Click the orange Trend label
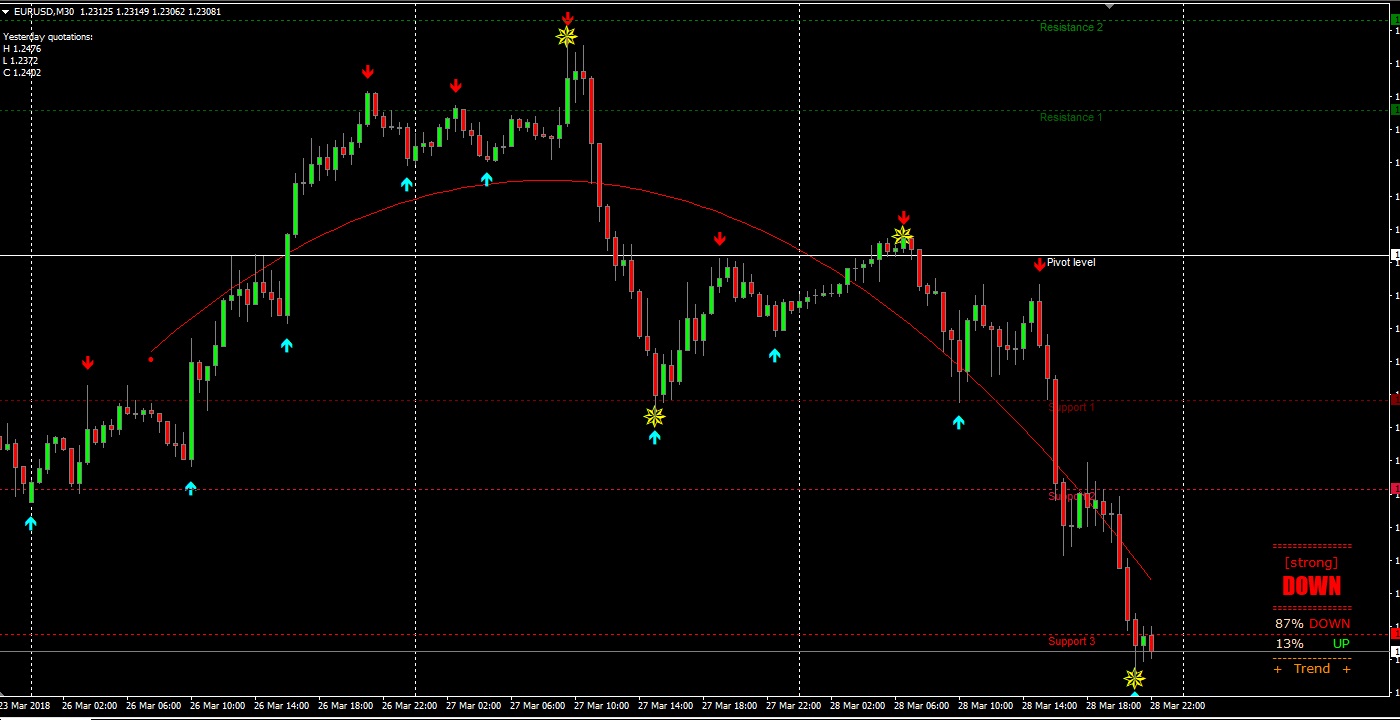Screen dimensions: 1400x720 pos(1312,669)
